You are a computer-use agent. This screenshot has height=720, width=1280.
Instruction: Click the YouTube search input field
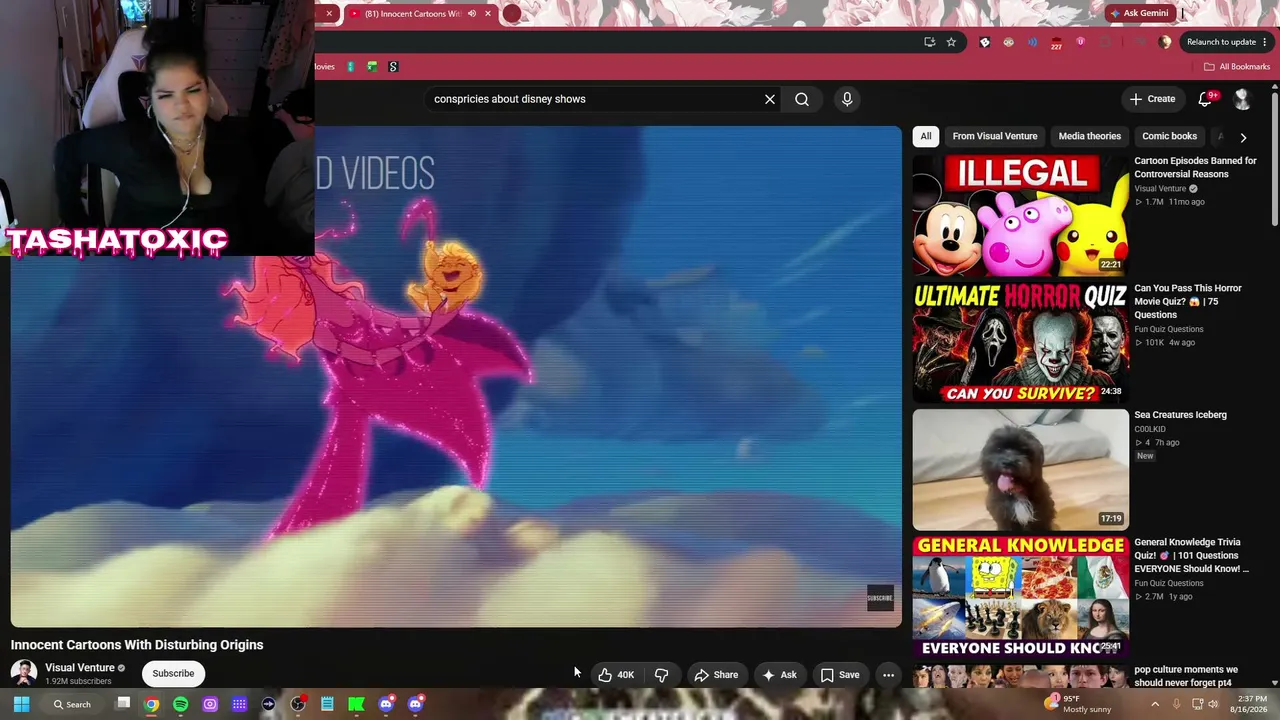595,99
